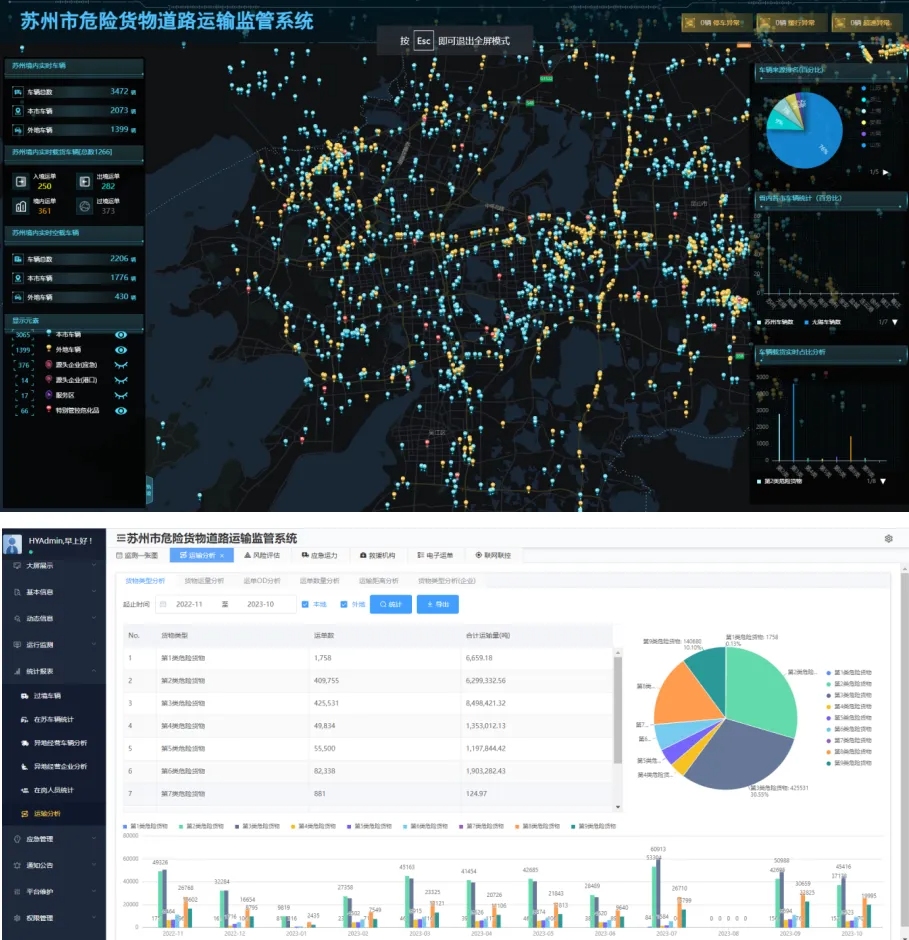Click hamburger menu icon beside system title
The width and height of the screenshot is (909, 940).
(x=120, y=539)
